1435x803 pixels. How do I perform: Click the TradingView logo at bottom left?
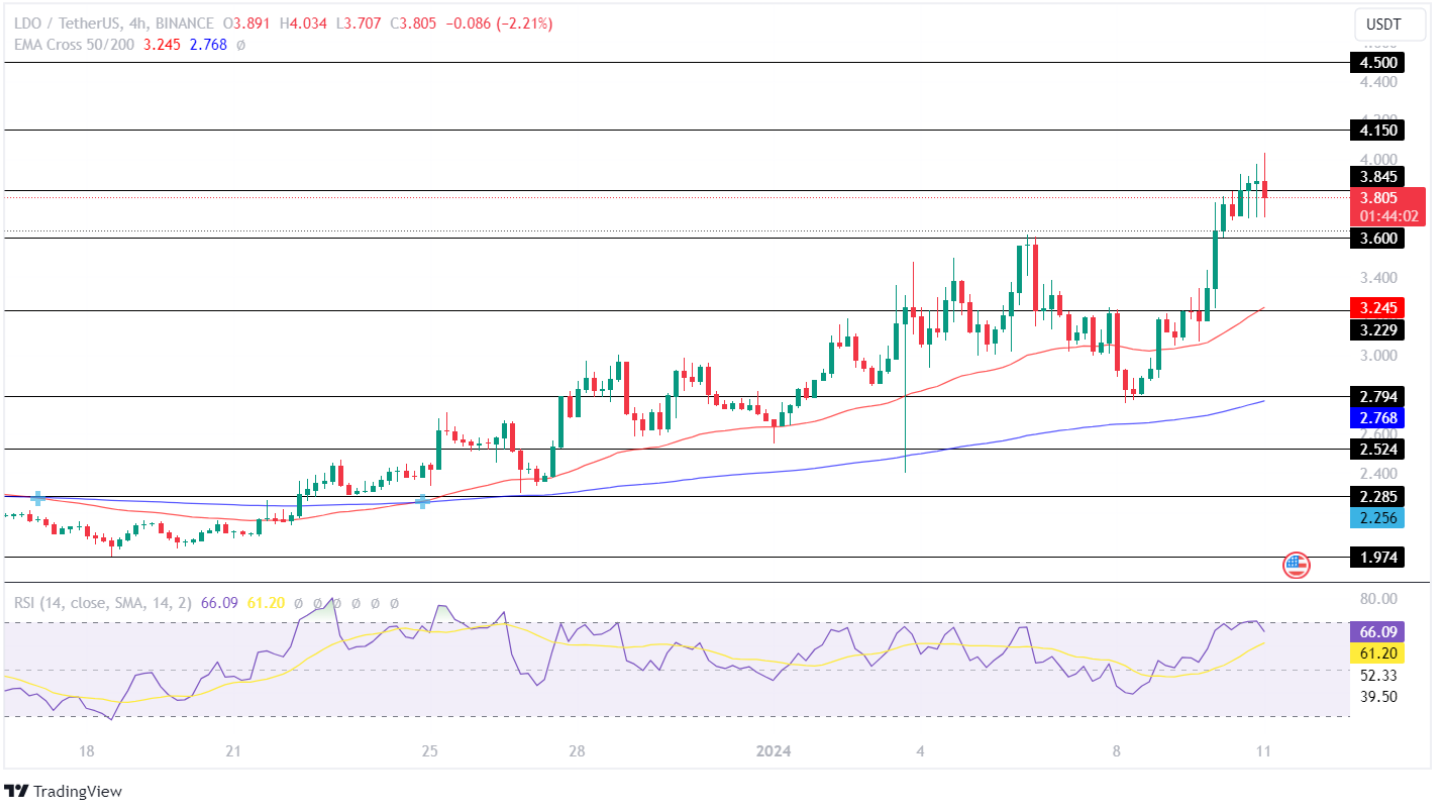(15, 790)
